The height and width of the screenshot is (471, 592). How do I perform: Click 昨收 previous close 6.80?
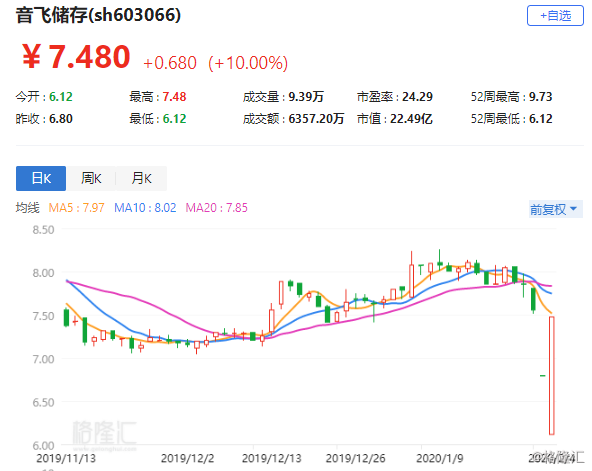pyautogui.click(x=61, y=119)
